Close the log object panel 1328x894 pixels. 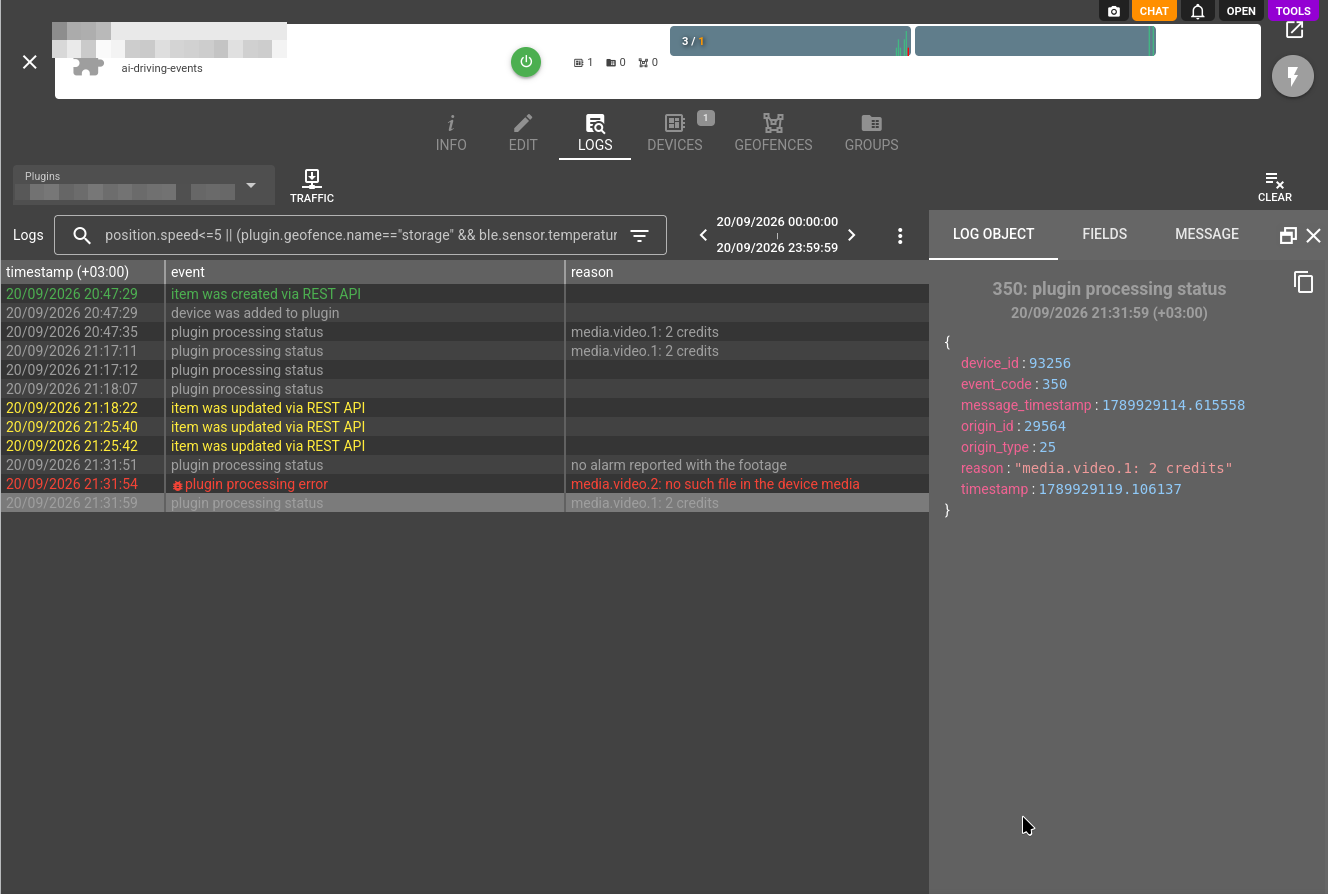coord(1314,236)
